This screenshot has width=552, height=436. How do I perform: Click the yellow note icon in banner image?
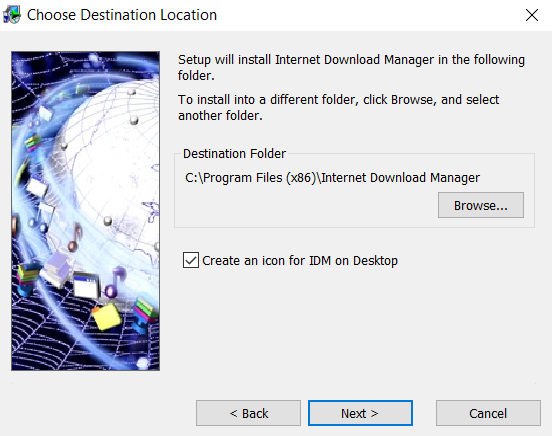pyautogui.click(x=107, y=317)
